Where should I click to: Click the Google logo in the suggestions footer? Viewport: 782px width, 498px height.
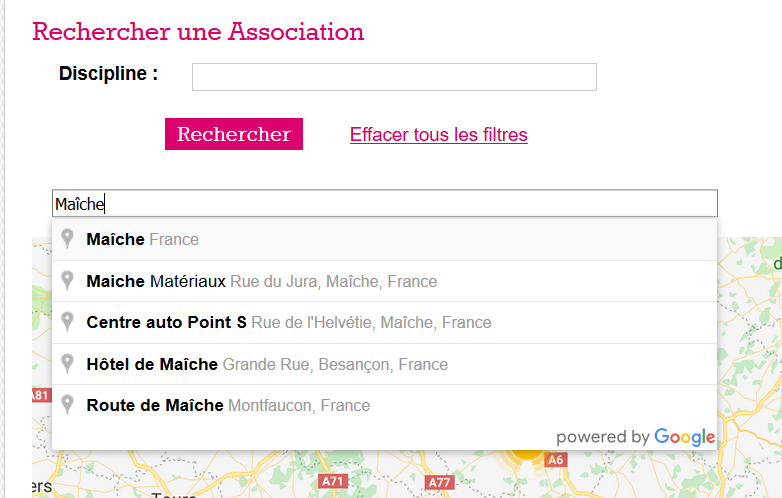tap(685, 437)
